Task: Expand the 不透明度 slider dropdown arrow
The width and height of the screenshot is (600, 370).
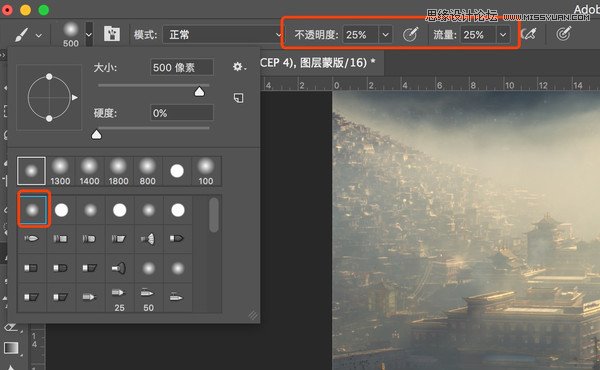Action: coord(385,35)
